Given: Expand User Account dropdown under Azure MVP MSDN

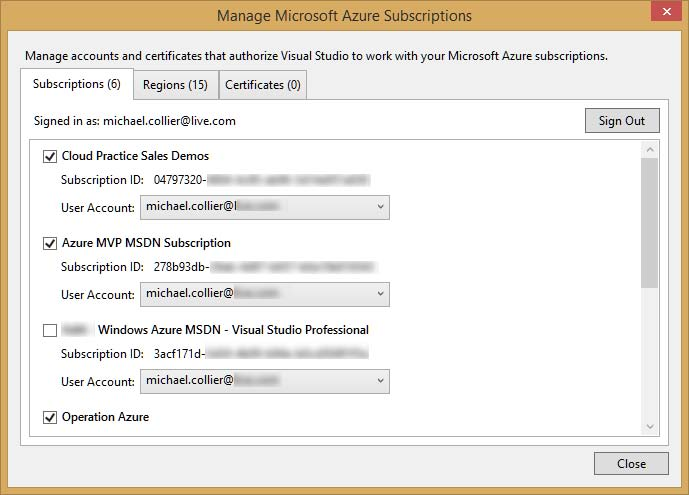Looking at the screenshot, I should click(264, 294).
